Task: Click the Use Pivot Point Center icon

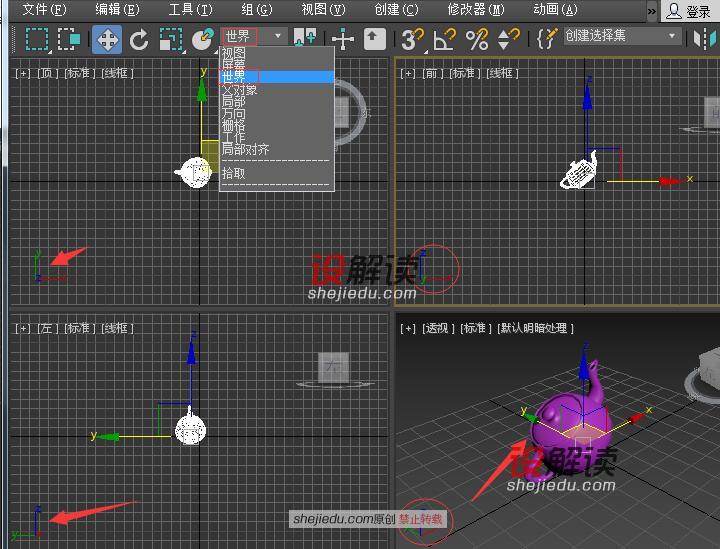Action: point(304,38)
